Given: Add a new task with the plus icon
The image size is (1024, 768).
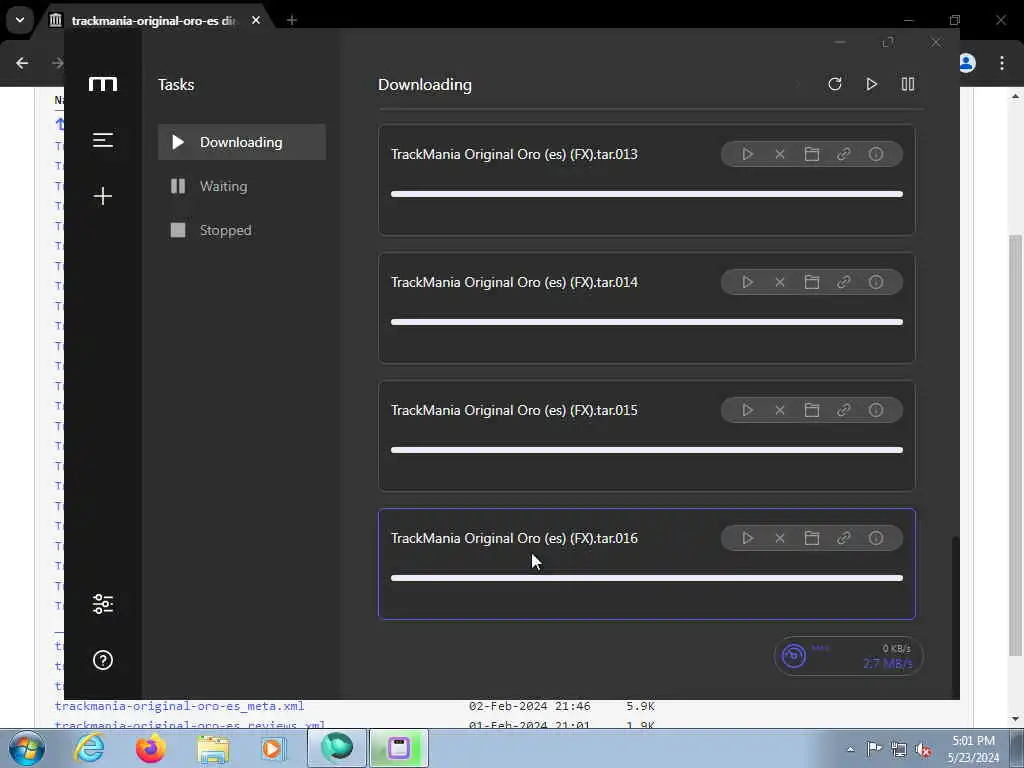Looking at the screenshot, I should [103, 195].
